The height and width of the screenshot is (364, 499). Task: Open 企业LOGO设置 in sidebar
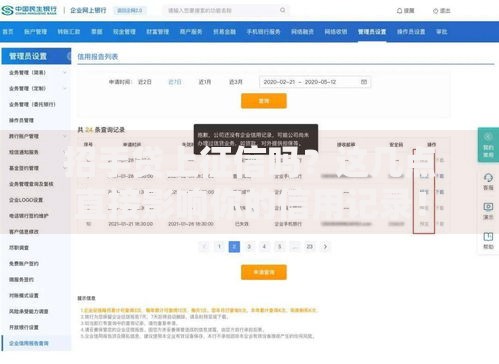click(26, 200)
